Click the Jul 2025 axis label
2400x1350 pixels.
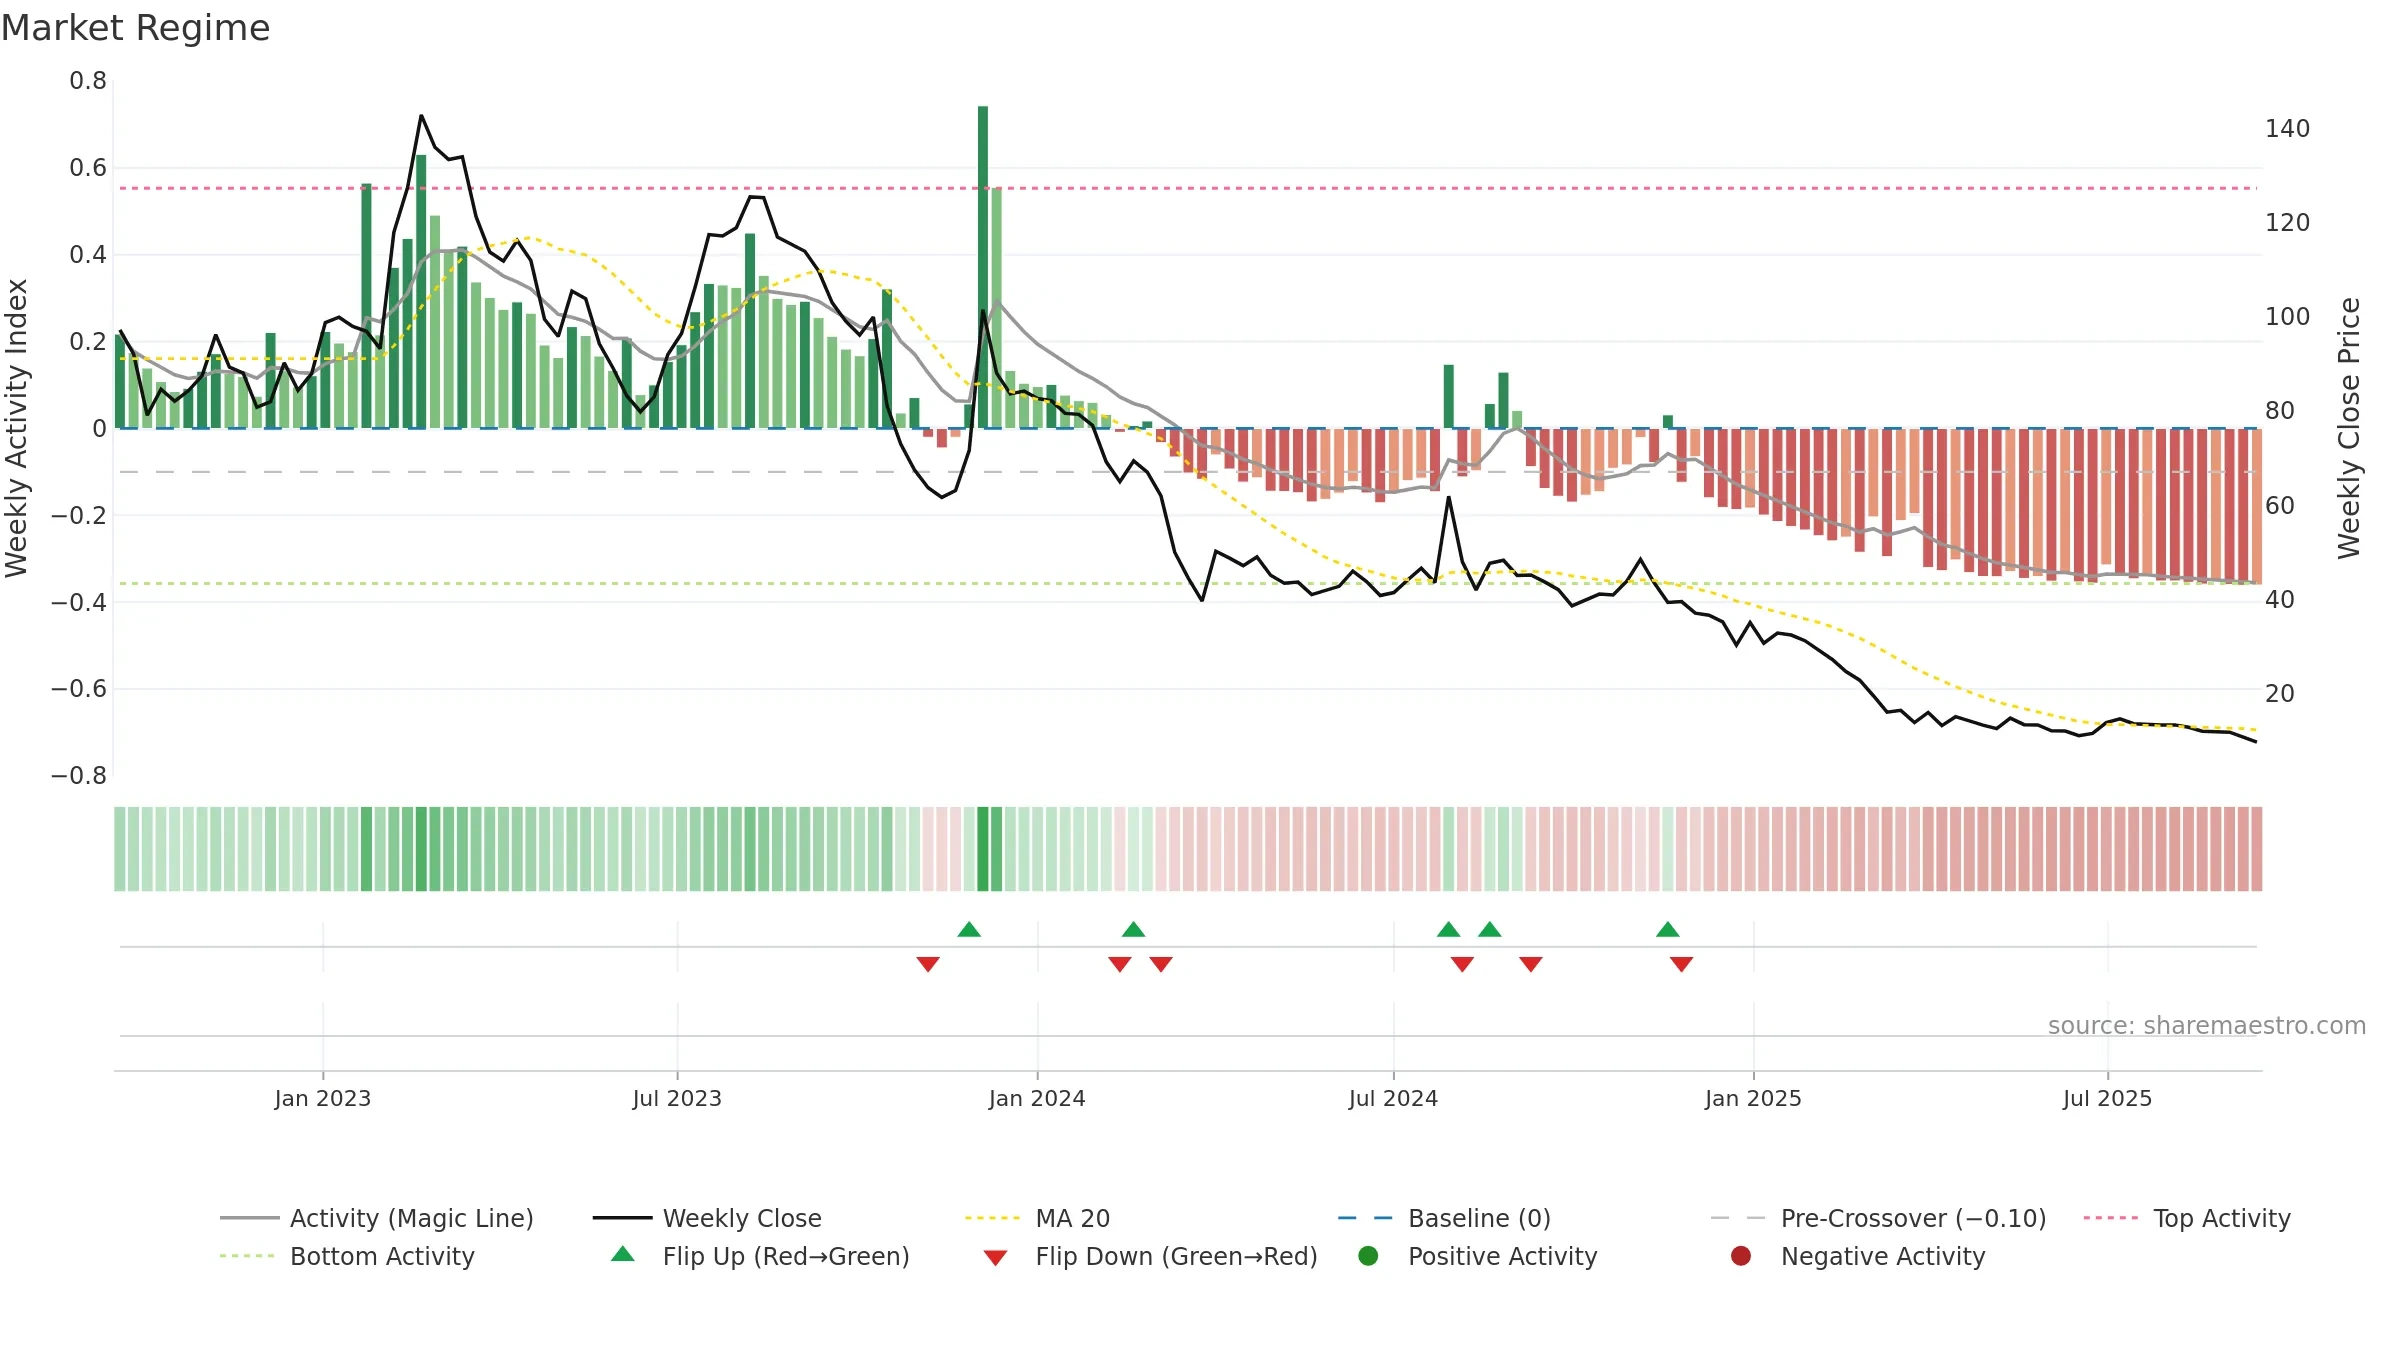[2107, 1098]
